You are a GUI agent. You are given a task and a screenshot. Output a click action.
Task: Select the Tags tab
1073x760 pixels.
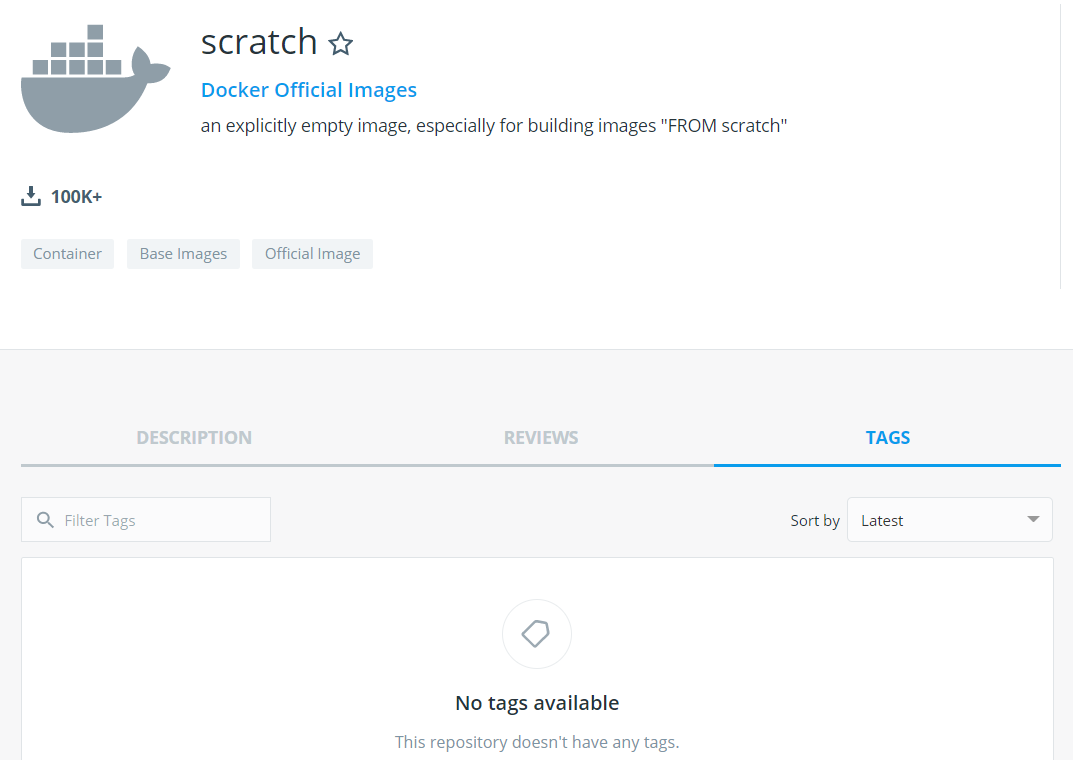point(888,438)
